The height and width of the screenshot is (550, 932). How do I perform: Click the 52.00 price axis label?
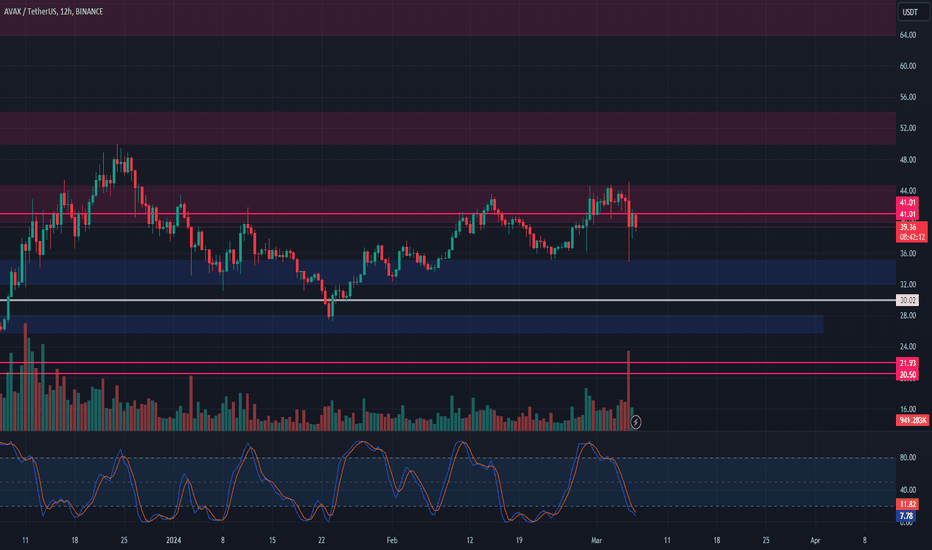coord(908,128)
